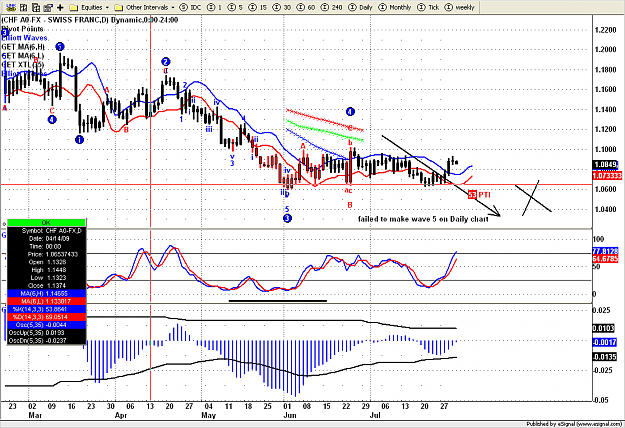625x428 pixels.
Task: Click data window Date row 04/14/09
Action: 47,238
